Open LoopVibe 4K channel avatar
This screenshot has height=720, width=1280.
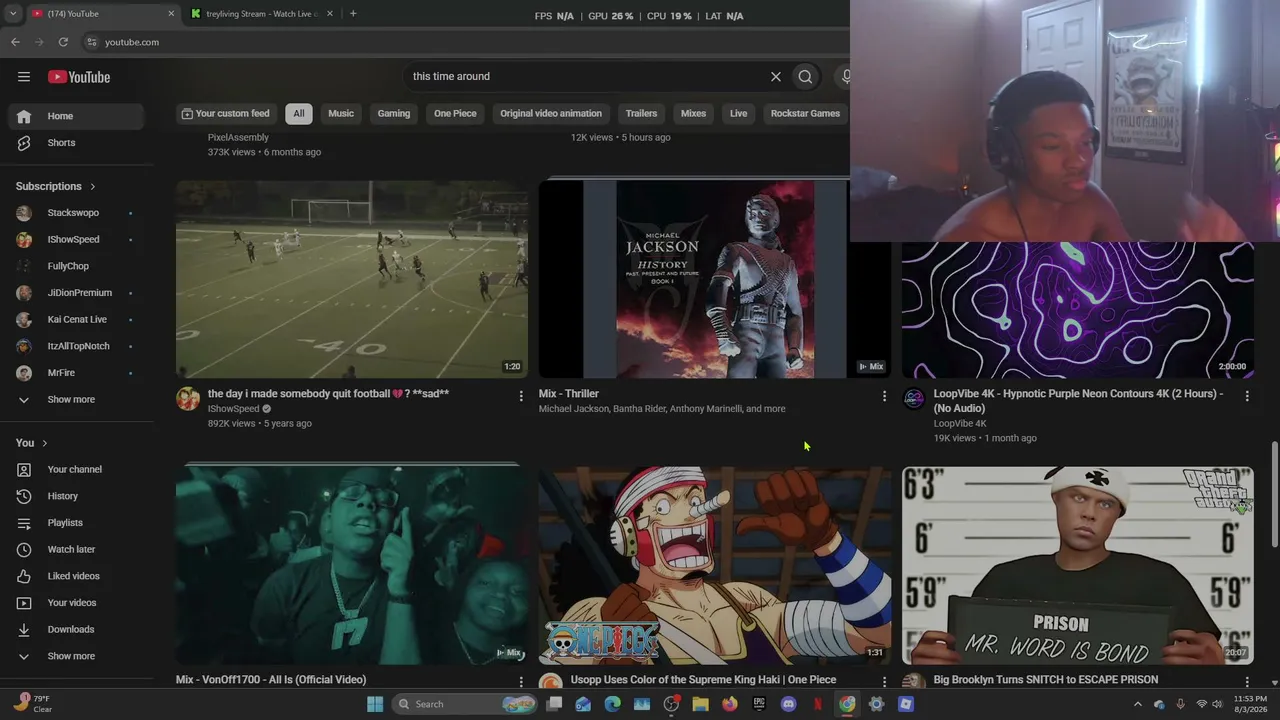coord(914,399)
